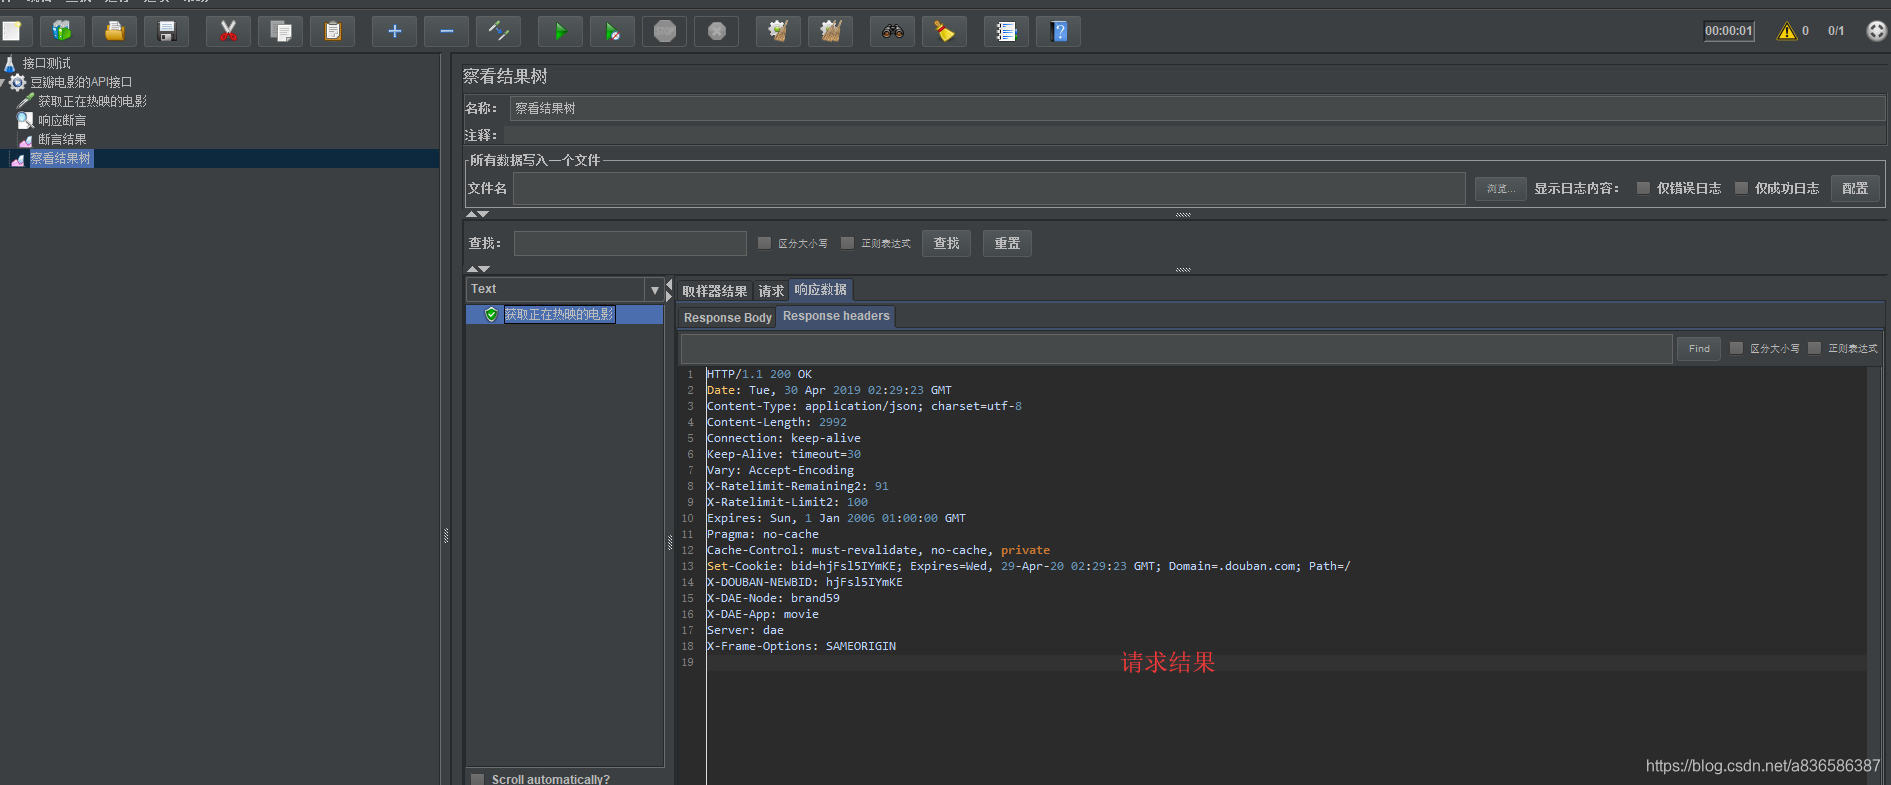The width and height of the screenshot is (1891, 785).
Task: Click the 00:00:01 elapsed time display
Action: [1729, 31]
